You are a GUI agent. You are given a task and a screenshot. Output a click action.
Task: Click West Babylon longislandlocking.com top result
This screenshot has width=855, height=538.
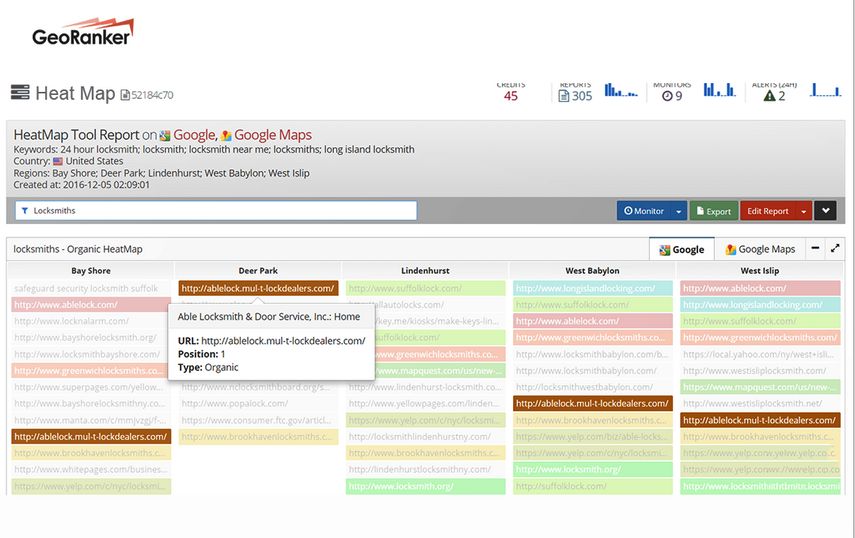coord(593,288)
